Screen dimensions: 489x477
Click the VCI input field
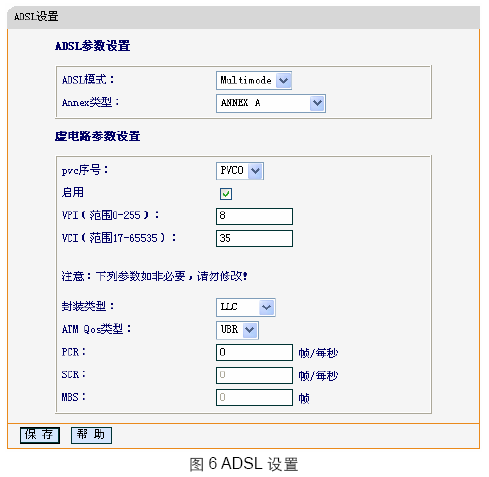point(254,238)
